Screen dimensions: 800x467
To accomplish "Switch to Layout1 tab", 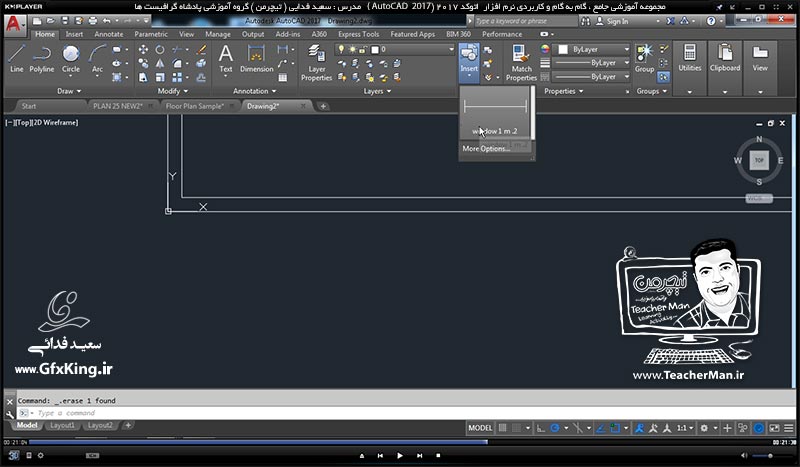I will click(62, 425).
